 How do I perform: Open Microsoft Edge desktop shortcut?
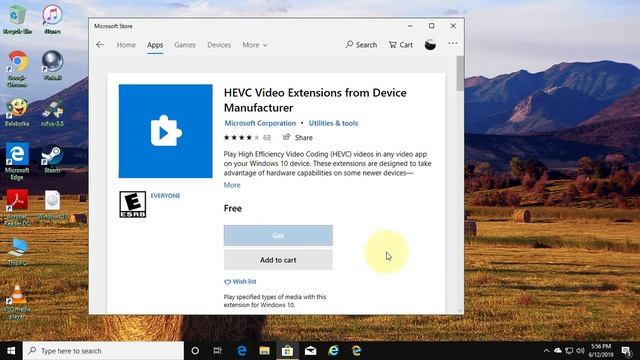coord(17,162)
